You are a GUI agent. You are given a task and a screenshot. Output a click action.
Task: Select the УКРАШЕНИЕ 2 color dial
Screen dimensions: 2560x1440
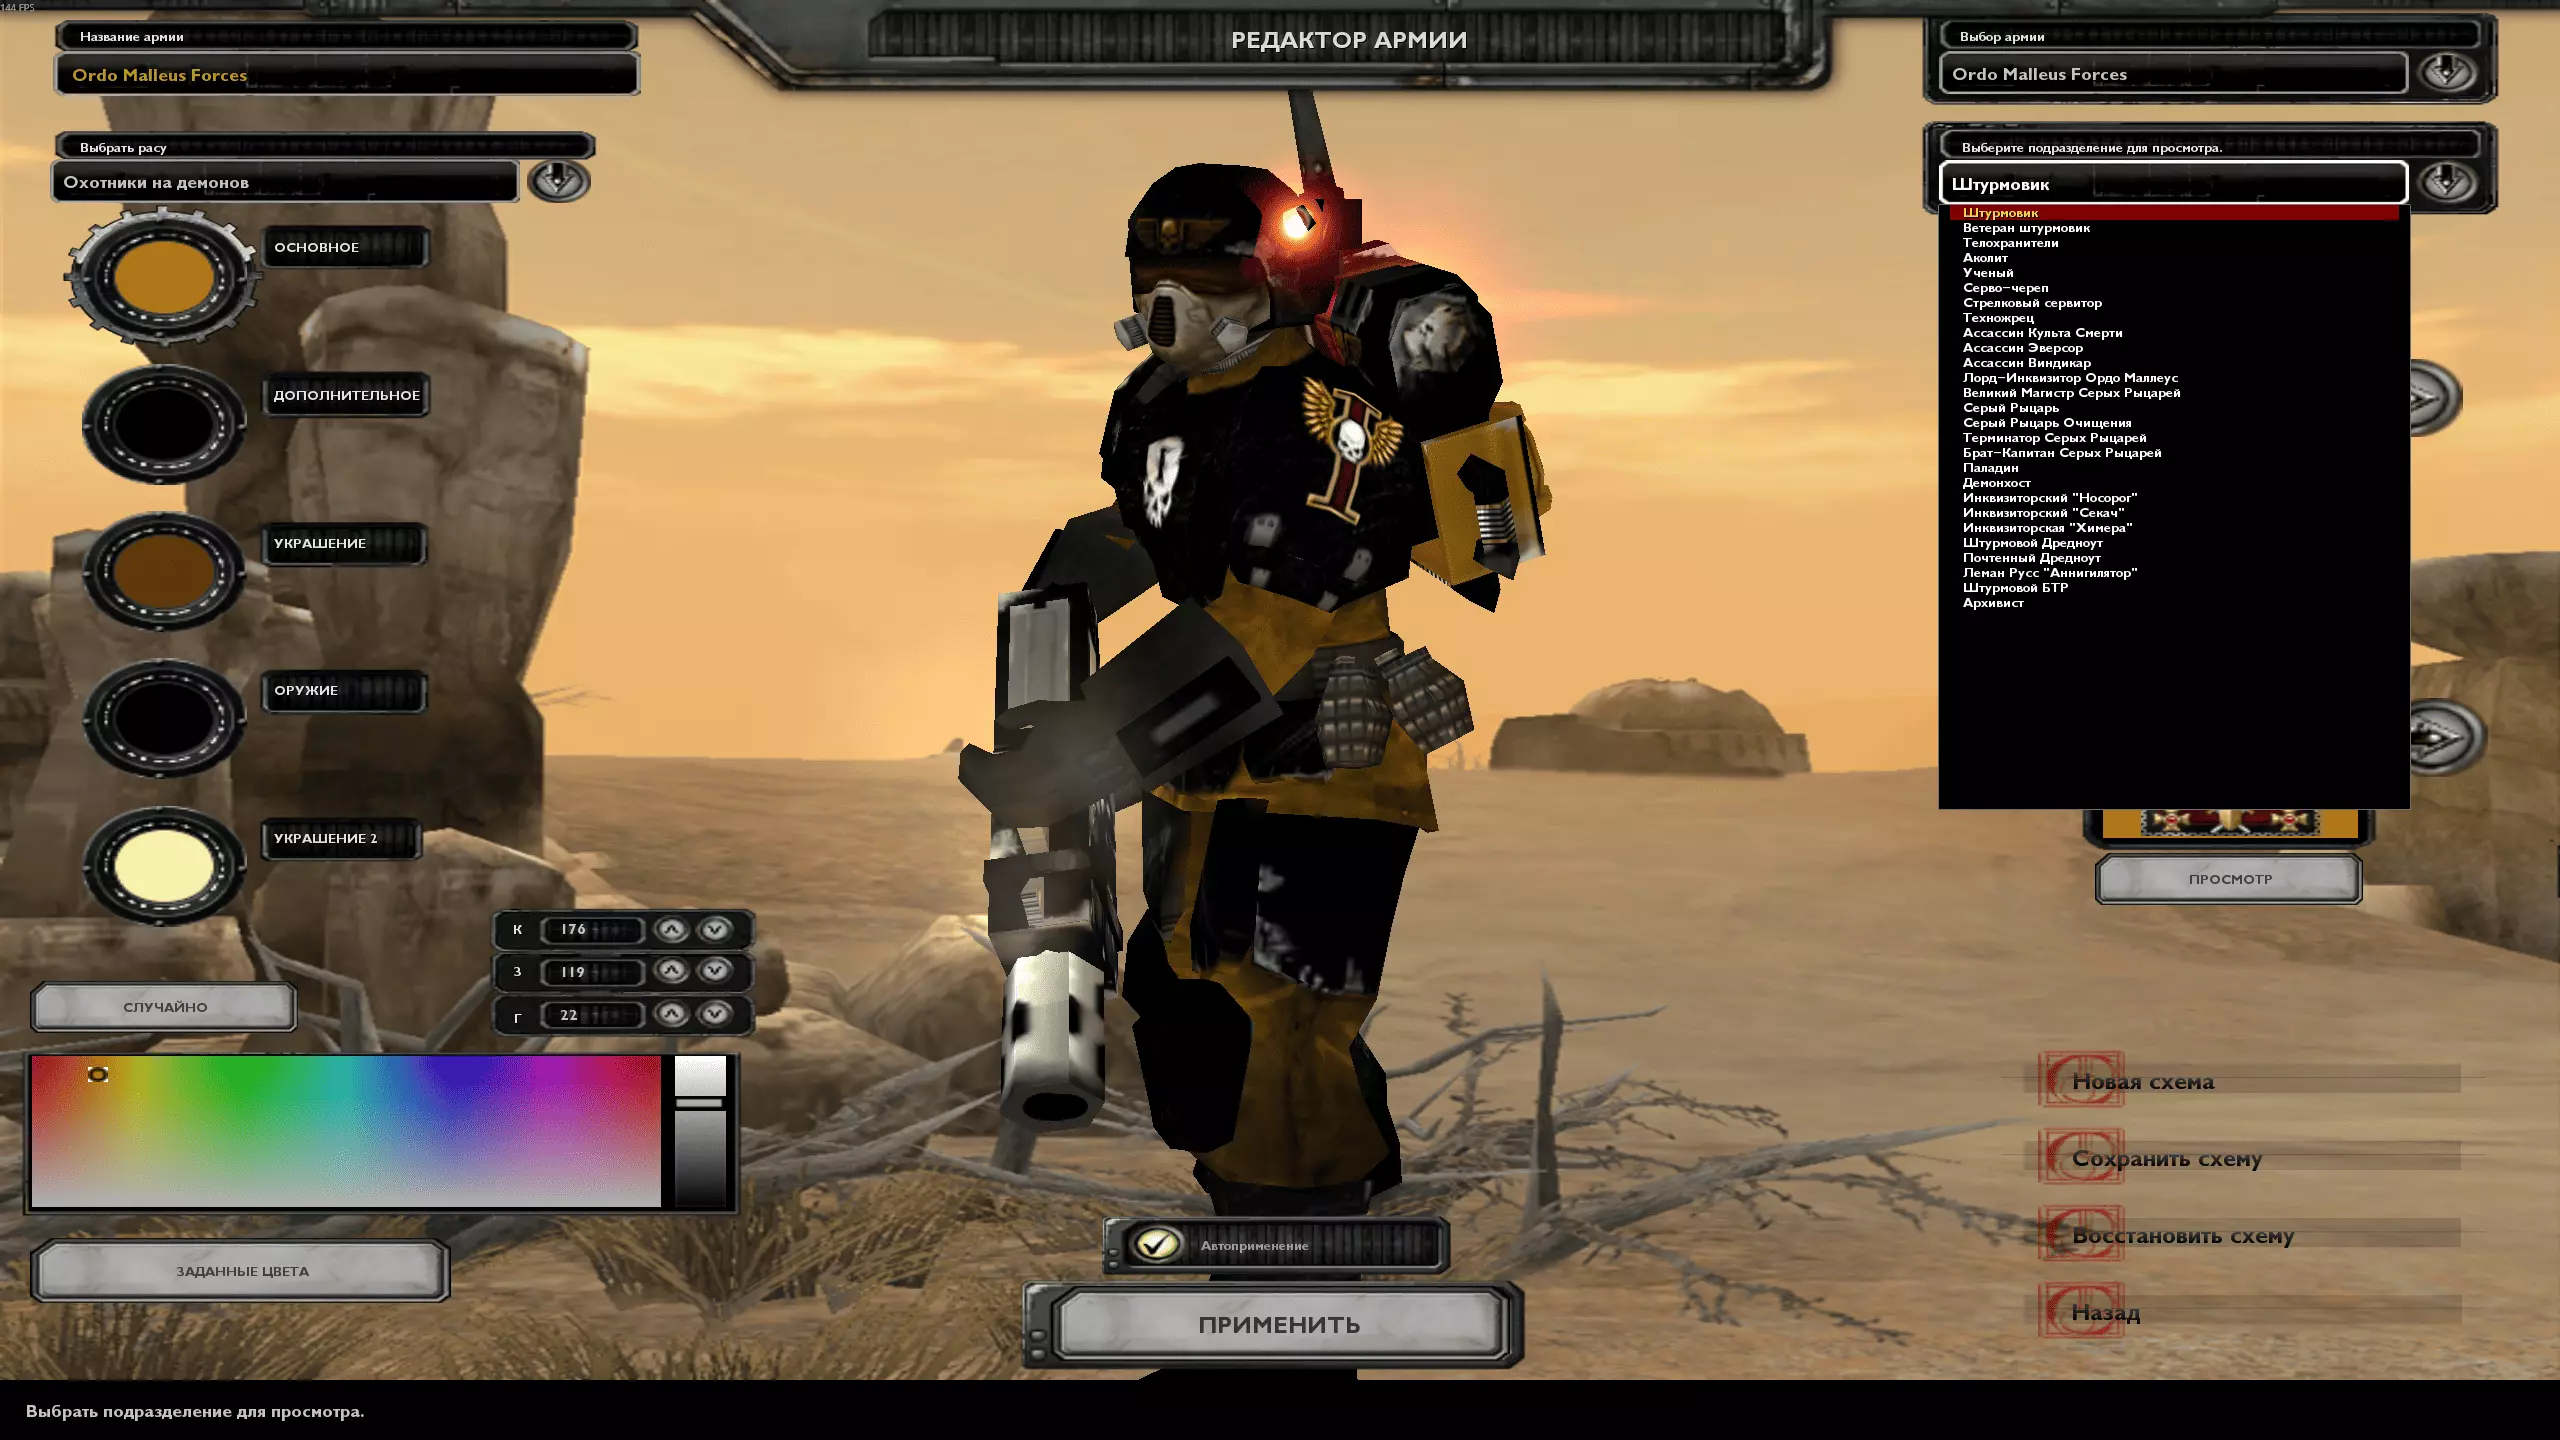point(163,865)
